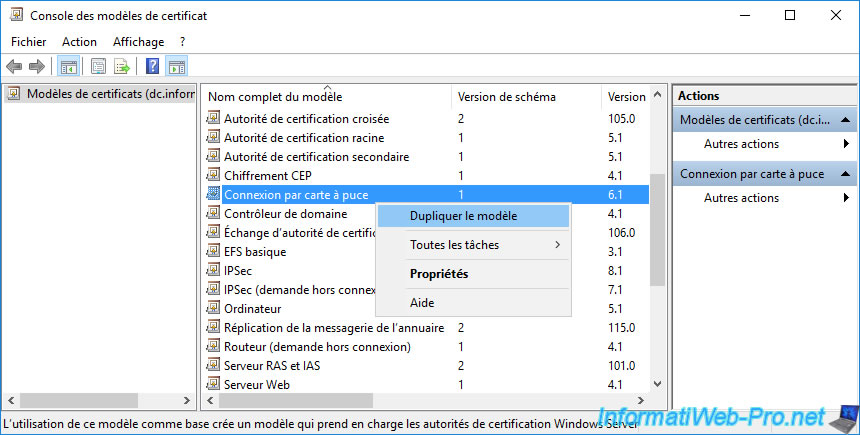Open the Affichage menu

click(x=138, y=42)
